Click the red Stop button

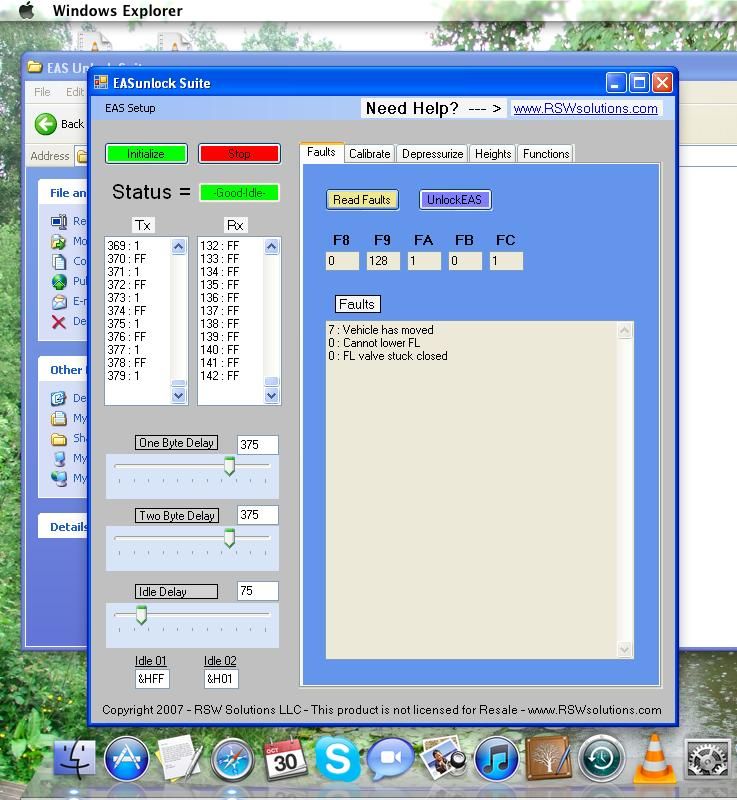tap(239, 154)
